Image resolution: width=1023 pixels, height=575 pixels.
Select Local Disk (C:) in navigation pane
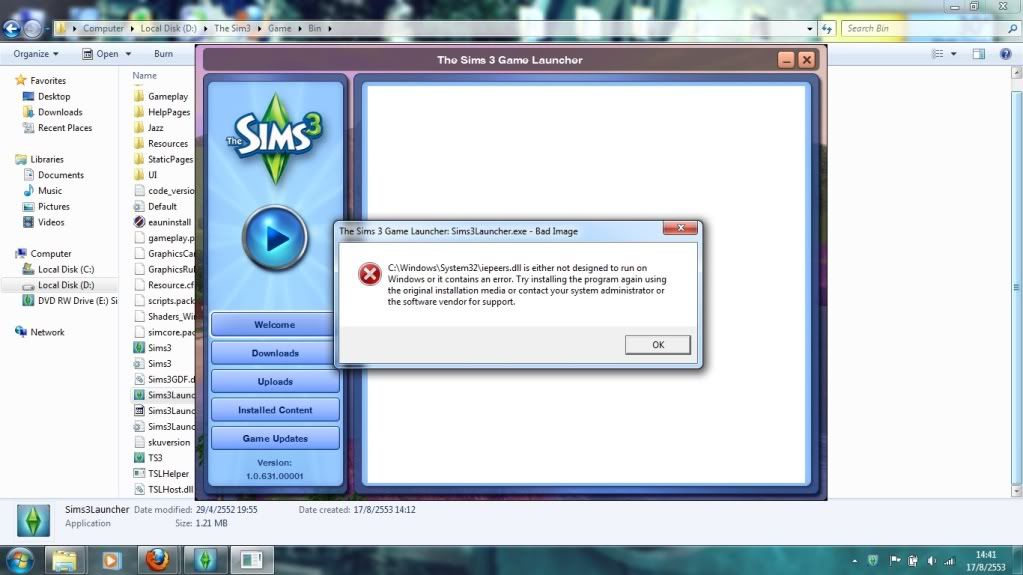[65, 269]
